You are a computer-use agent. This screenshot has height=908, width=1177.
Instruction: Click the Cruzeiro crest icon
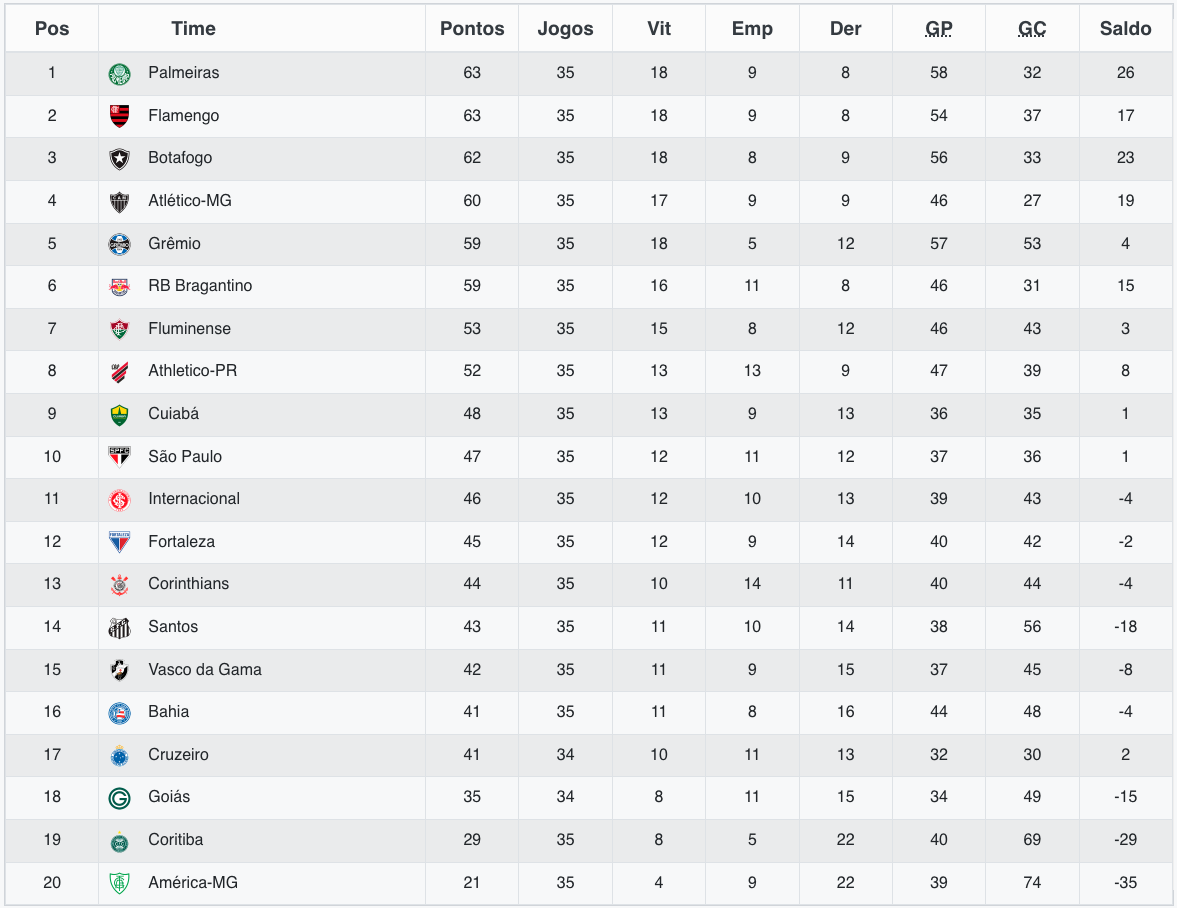119,755
